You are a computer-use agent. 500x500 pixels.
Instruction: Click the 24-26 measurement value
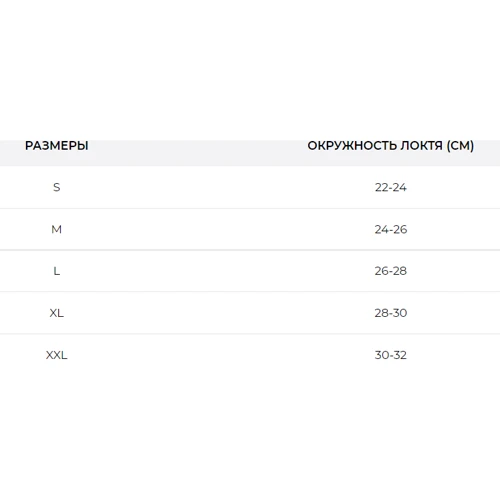click(391, 229)
